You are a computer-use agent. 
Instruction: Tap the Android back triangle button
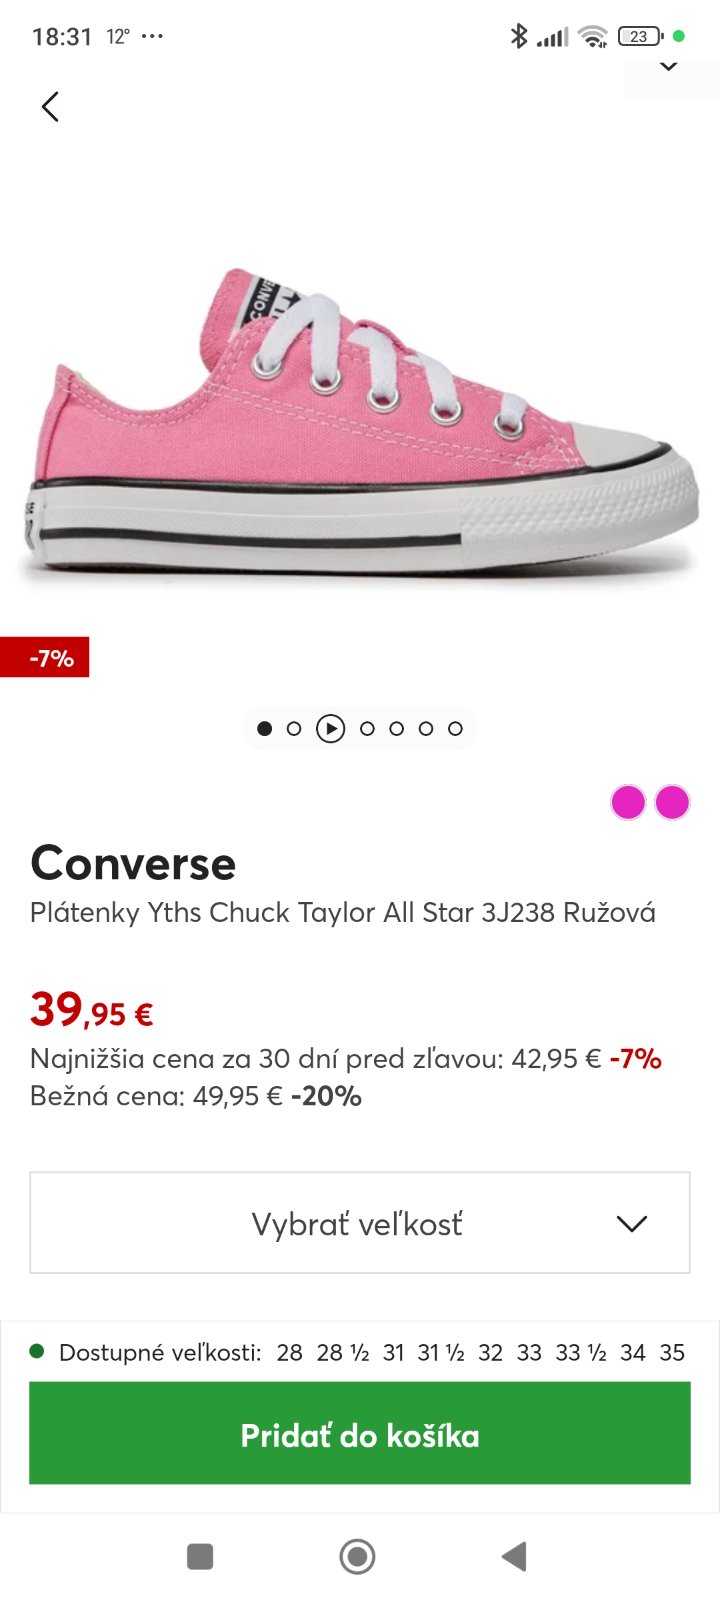coord(514,1556)
